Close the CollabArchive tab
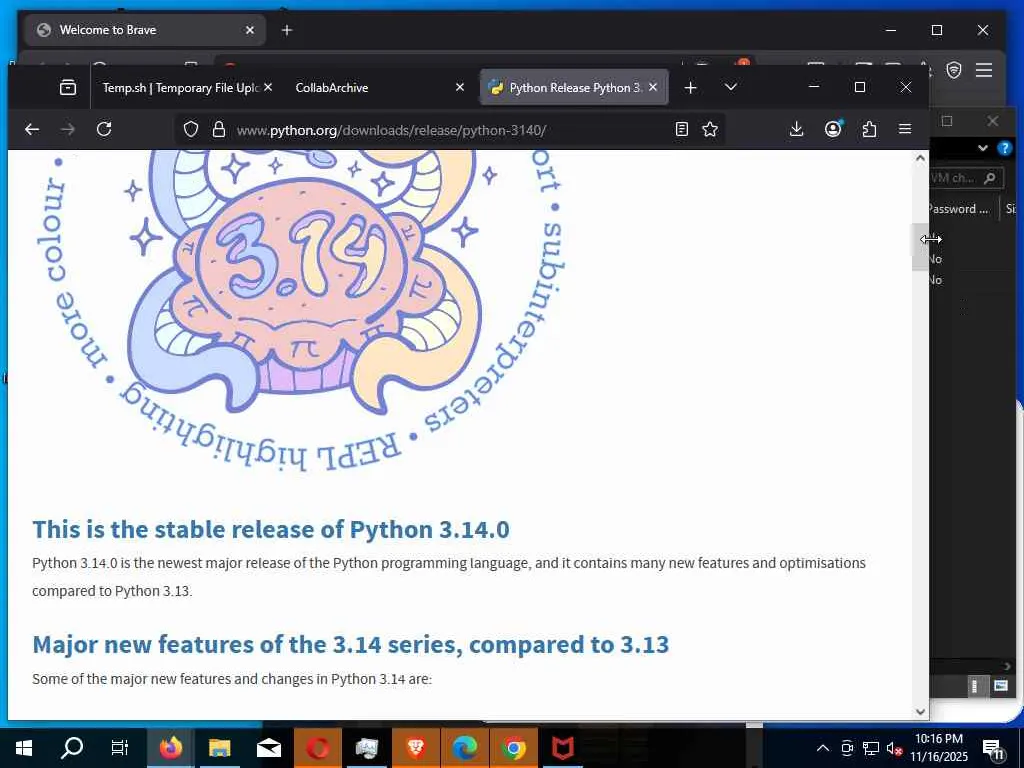The width and height of the screenshot is (1024, 768). pos(460,88)
